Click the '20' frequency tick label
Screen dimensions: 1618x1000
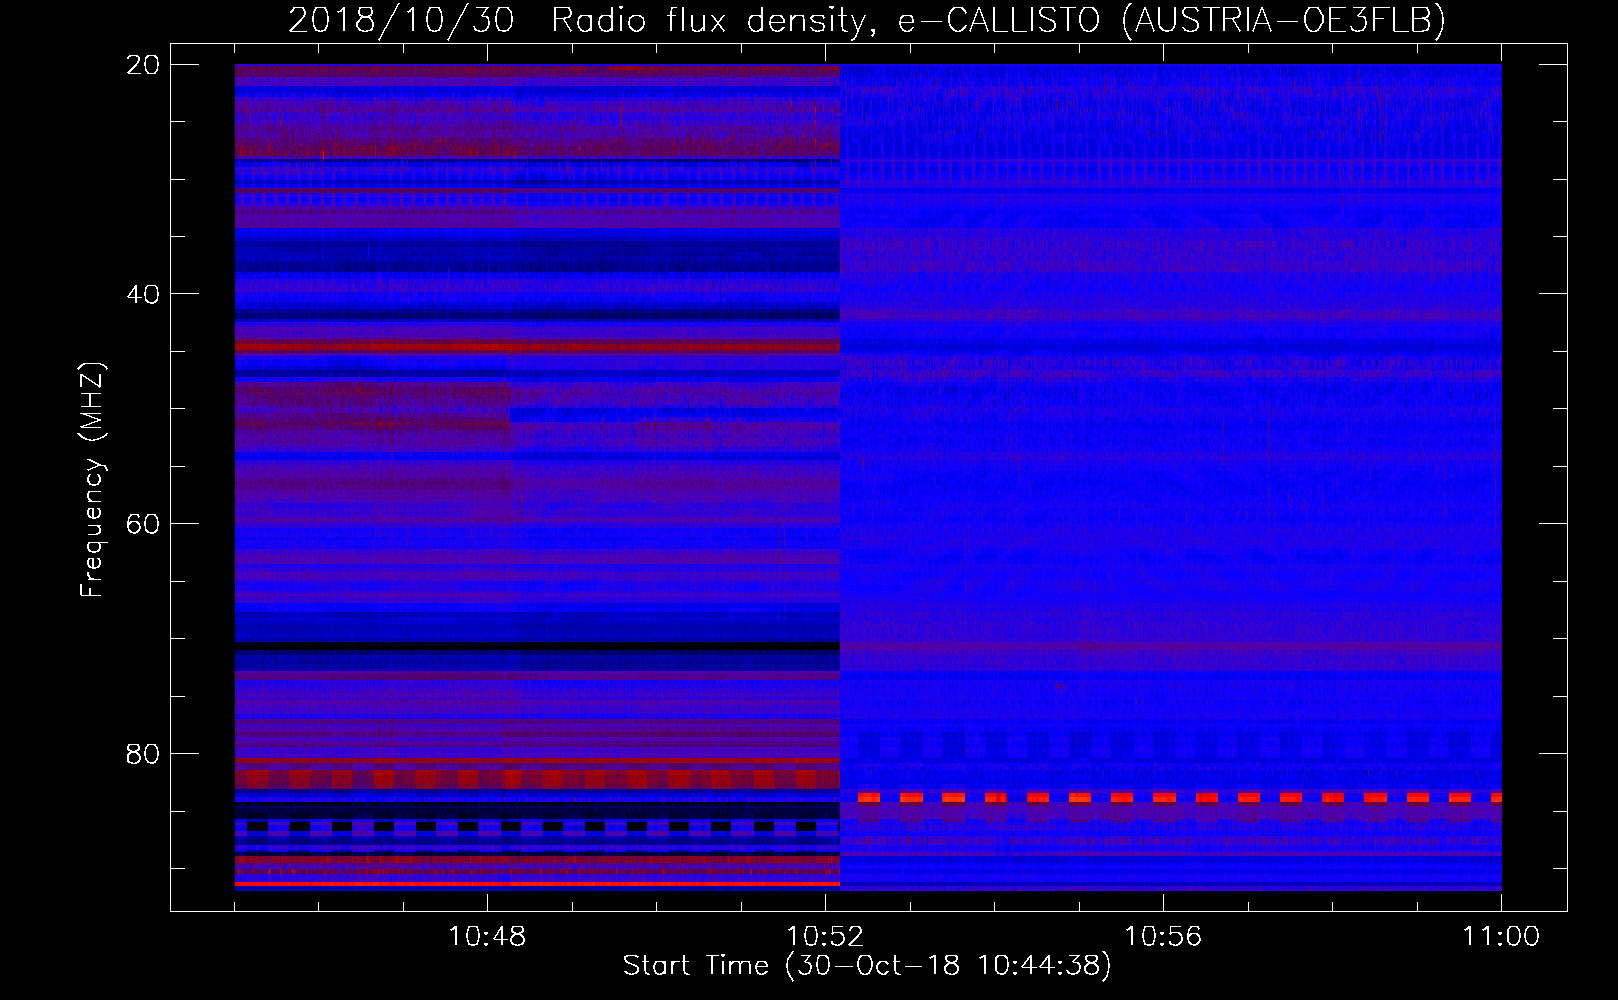(x=144, y=65)
